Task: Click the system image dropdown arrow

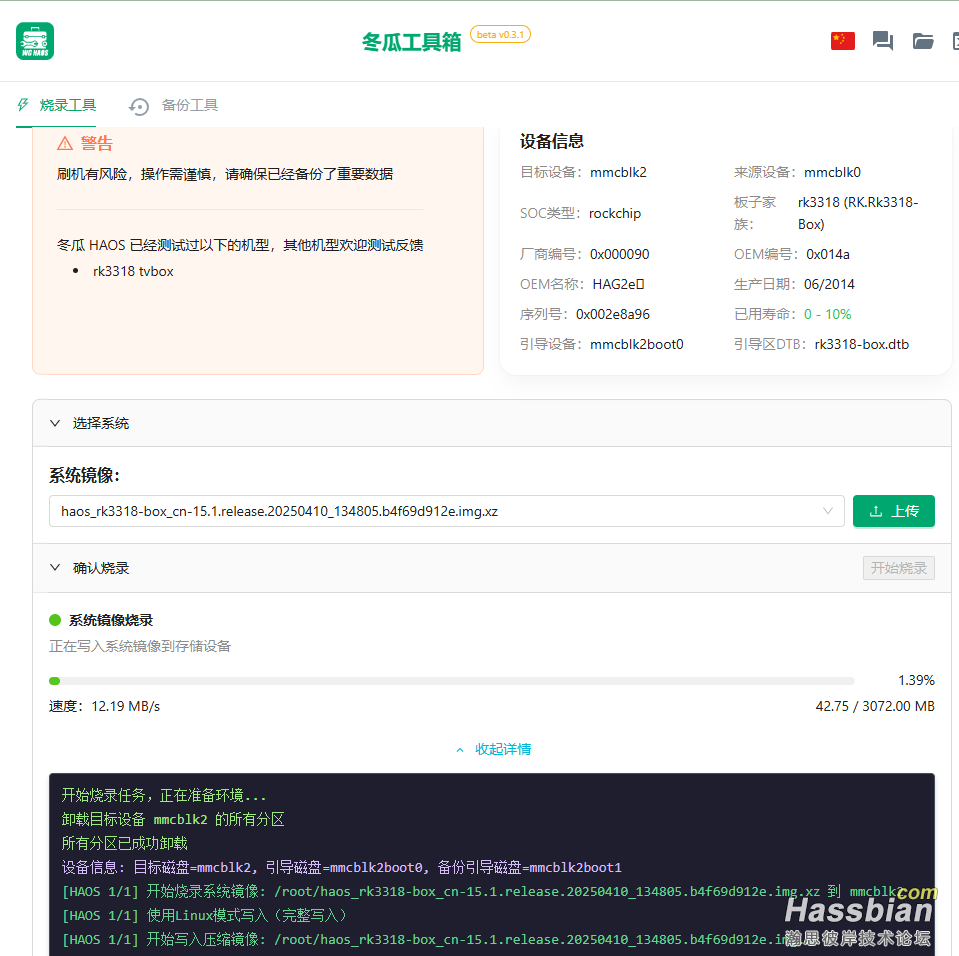Action: [828, 511]
